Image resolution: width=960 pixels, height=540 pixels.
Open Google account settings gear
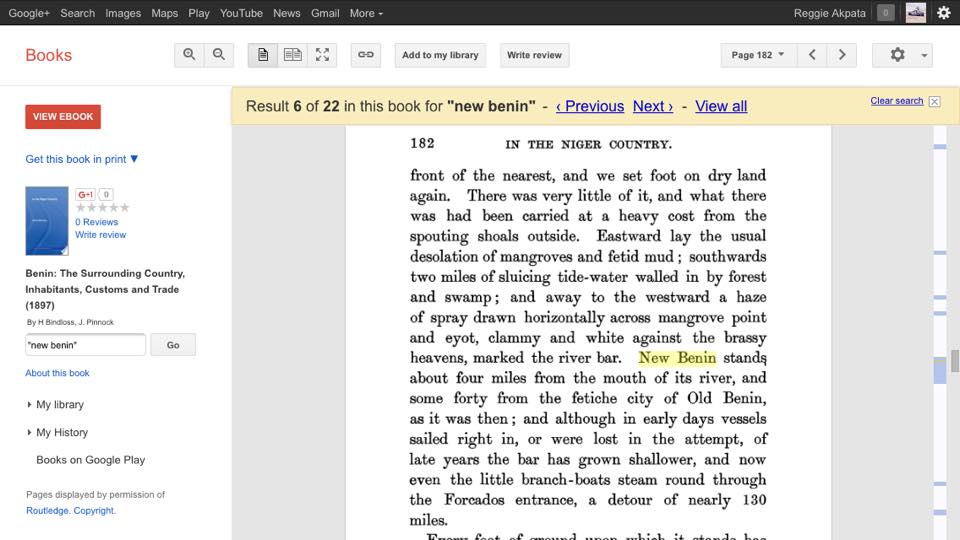[x=943, y=13]
